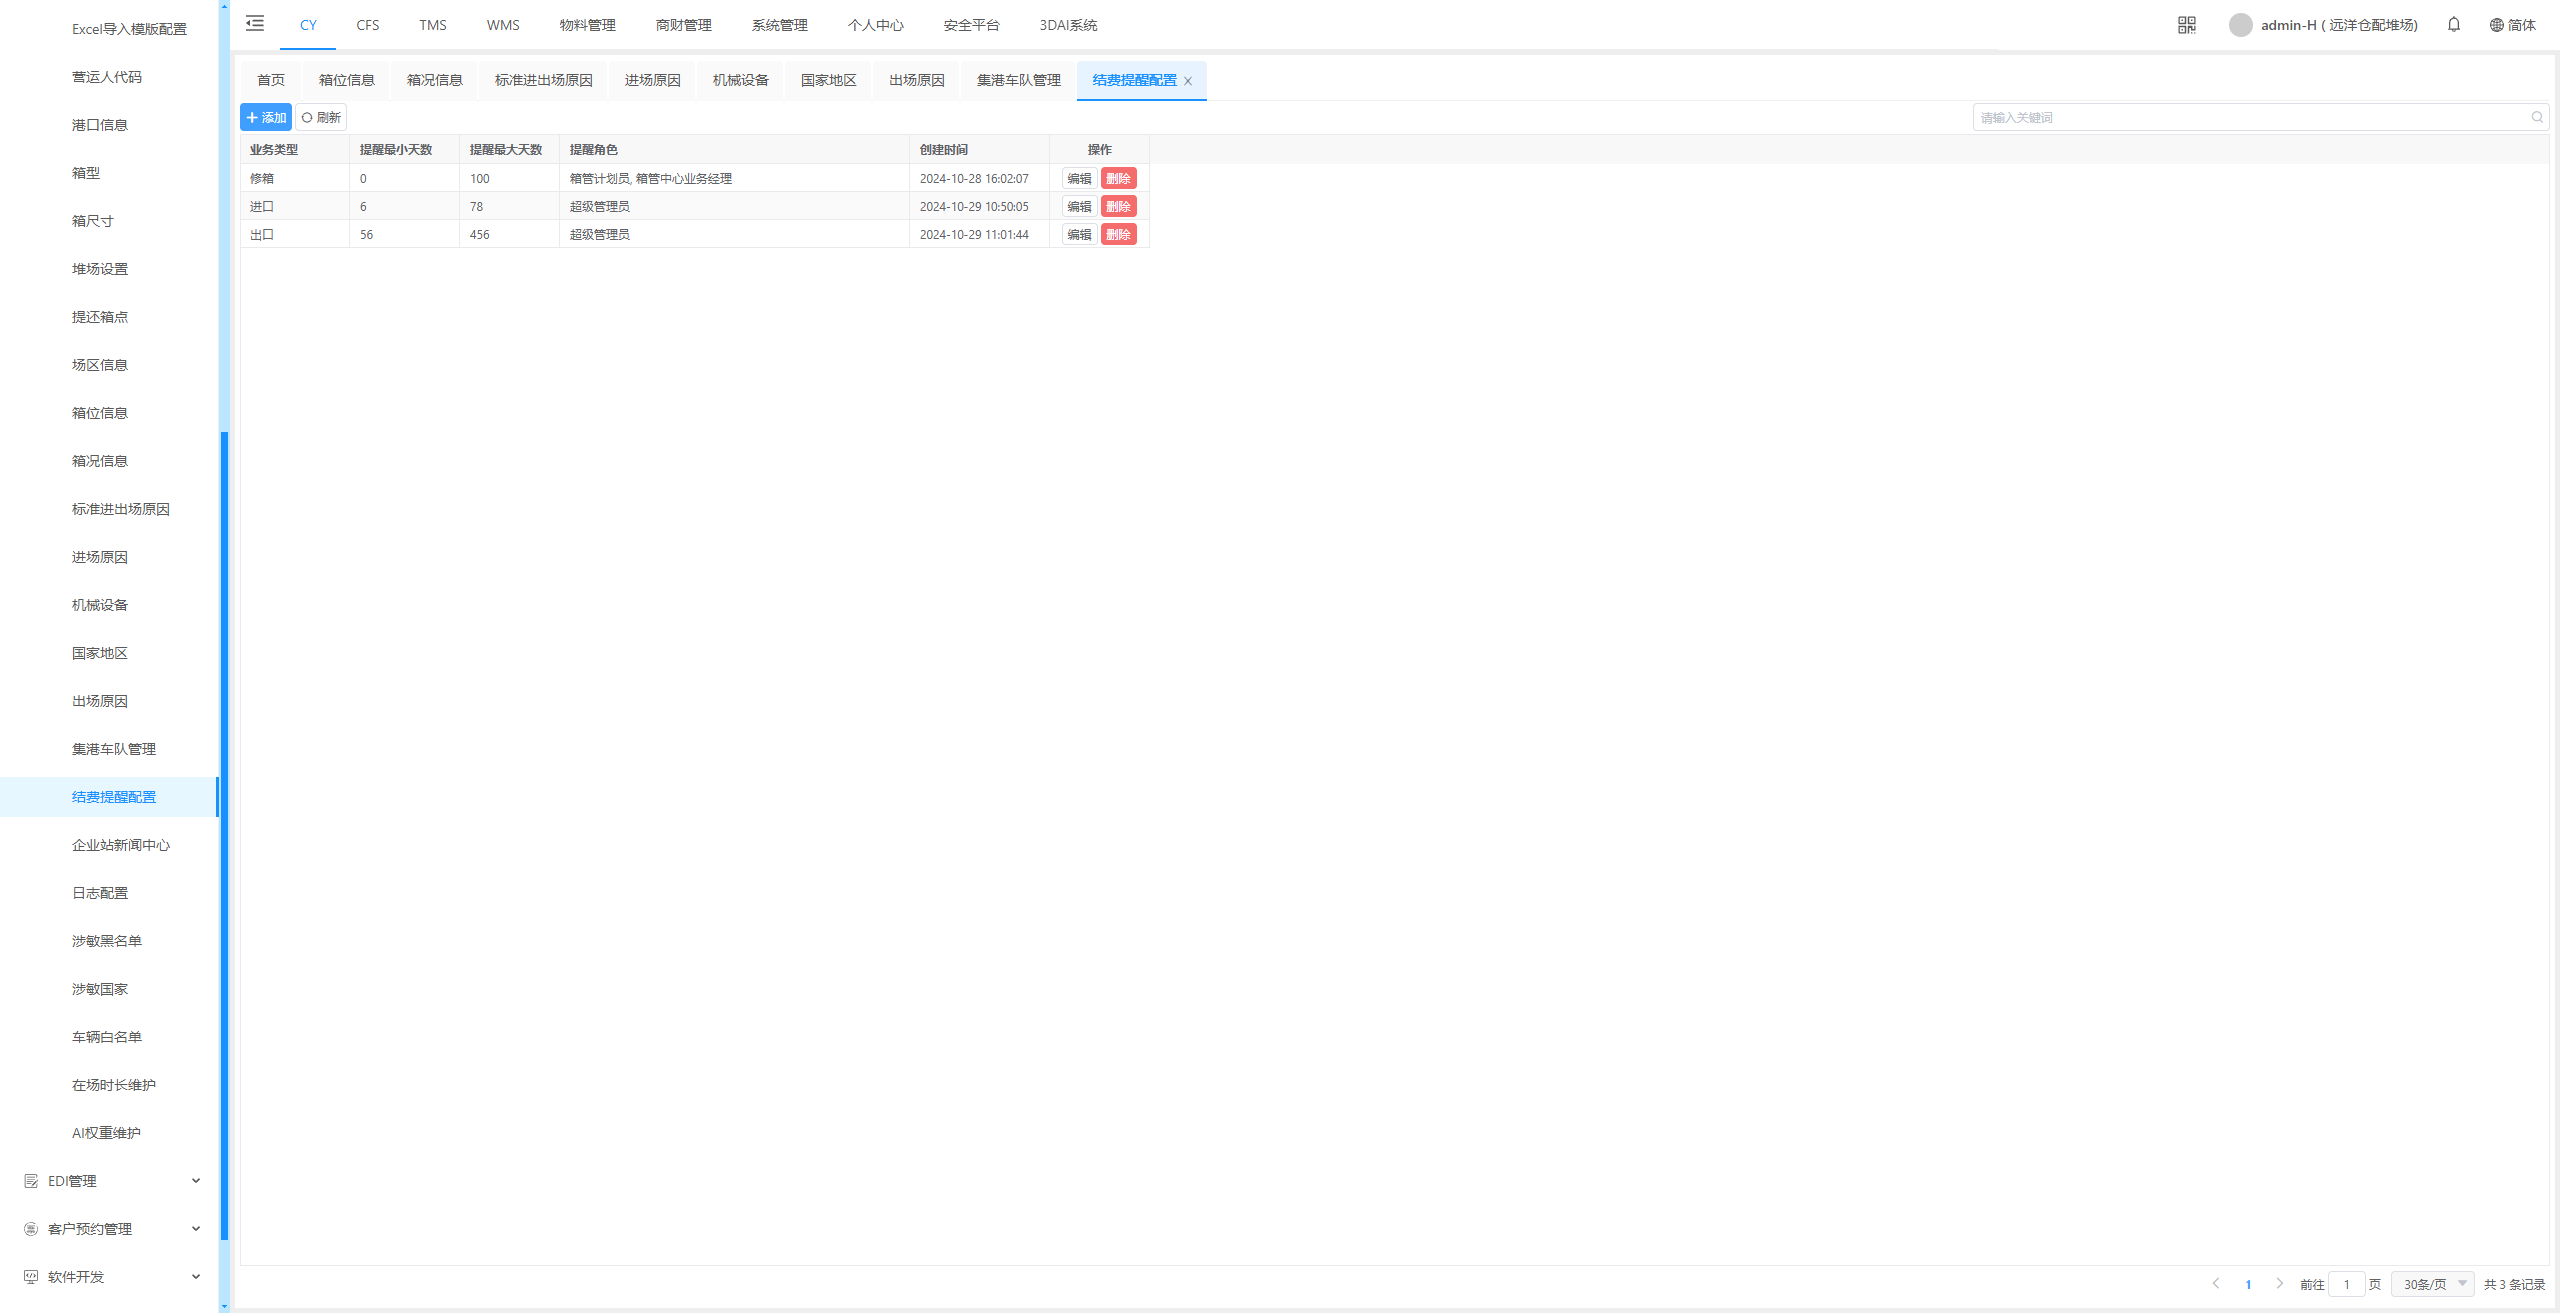The width and height of the screenshot is (2560, 1313).
Task: Open the 30条/页 page size dropdown
Action: 2433,1284
